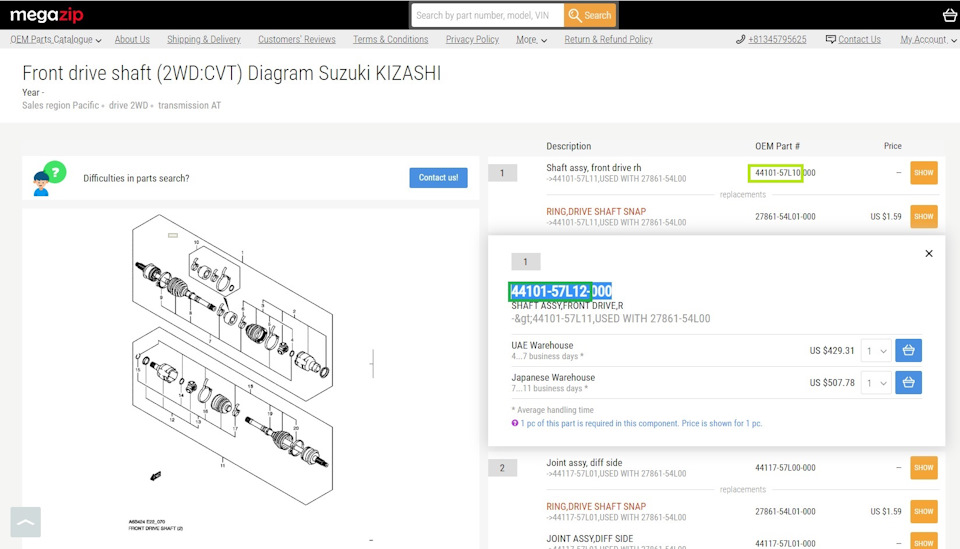
Task: Add Japanese Warehouse item to basket
Action: [x=909, y=383]
